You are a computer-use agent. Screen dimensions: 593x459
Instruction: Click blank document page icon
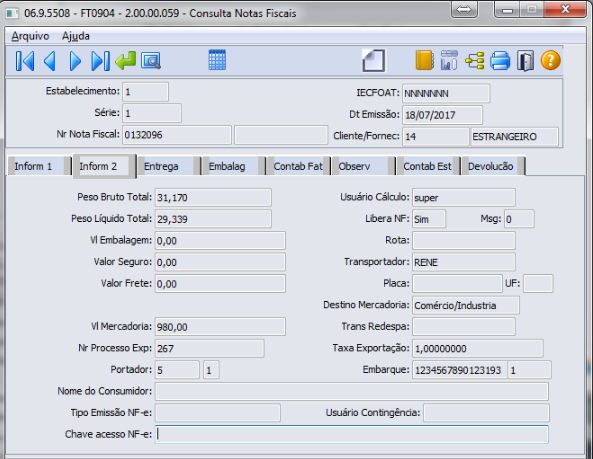(x=374, y=60)
